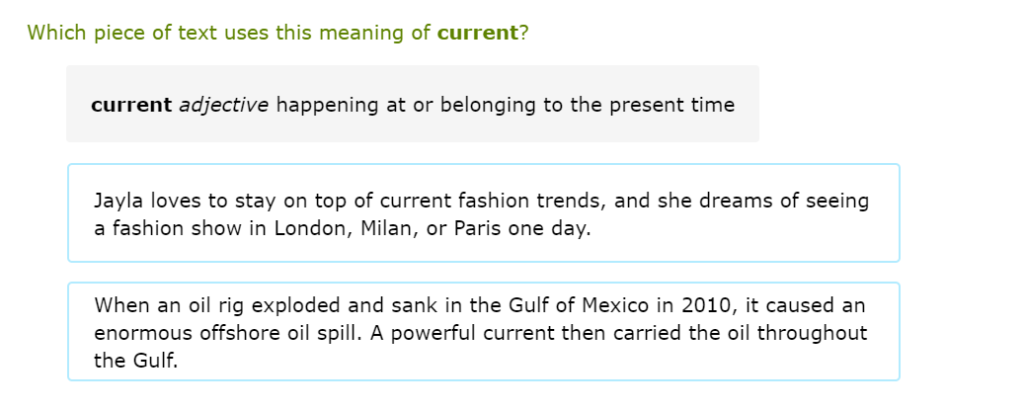Select the answer about the oil rig explosion
1024x411 pixels.
pos(483,331)
